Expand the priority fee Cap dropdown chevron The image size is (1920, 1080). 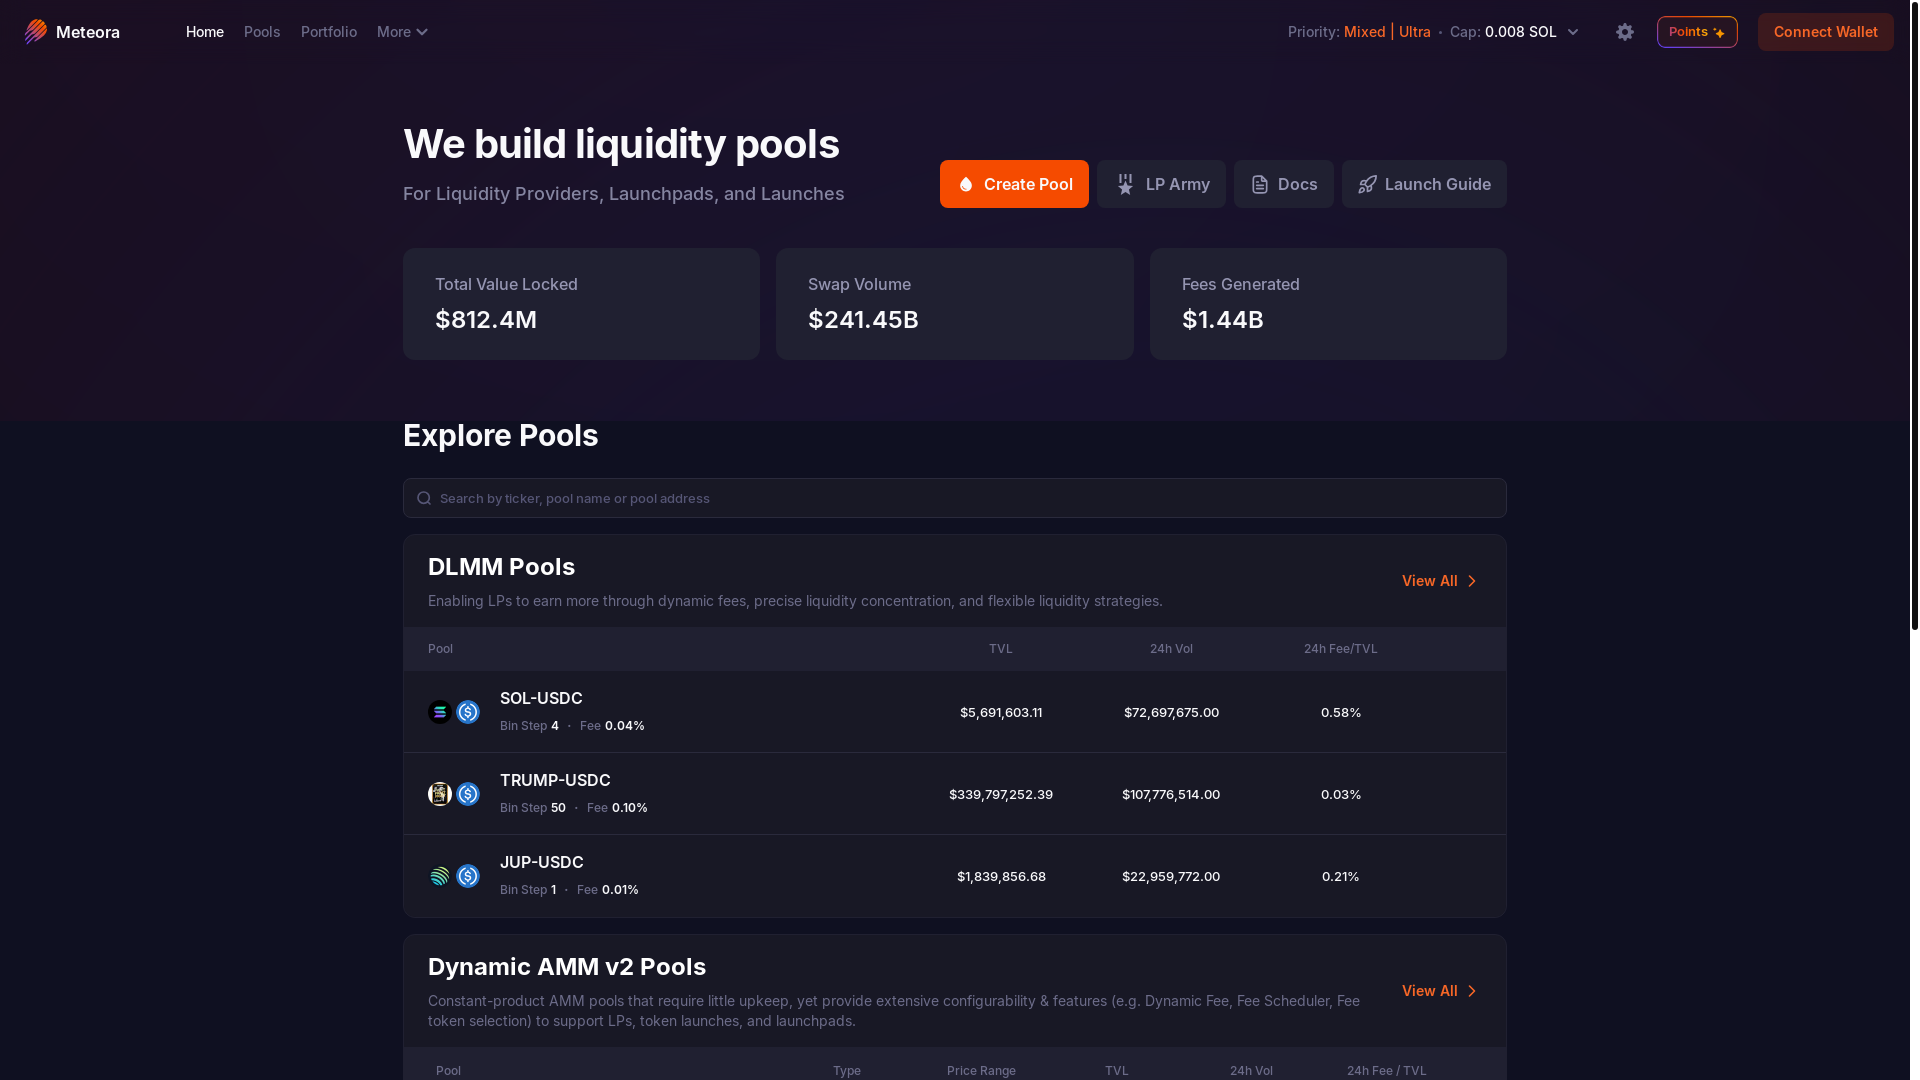pos(1572,32)
